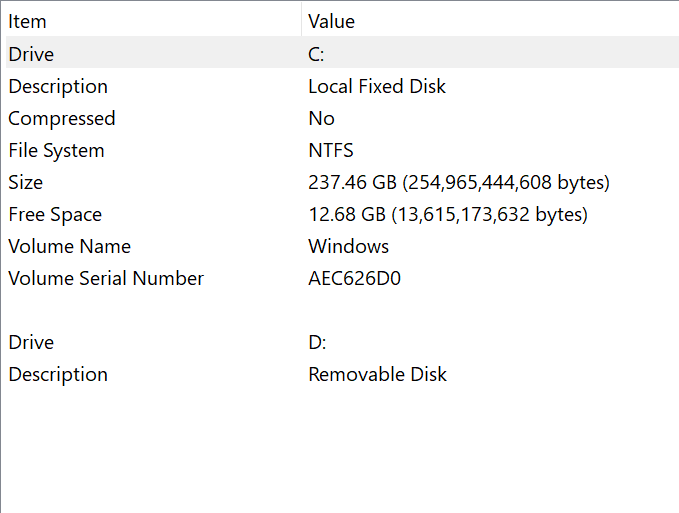679x513 pixels.
Task: Click the 'Windows' volume name value
Action: coord(348,246)
